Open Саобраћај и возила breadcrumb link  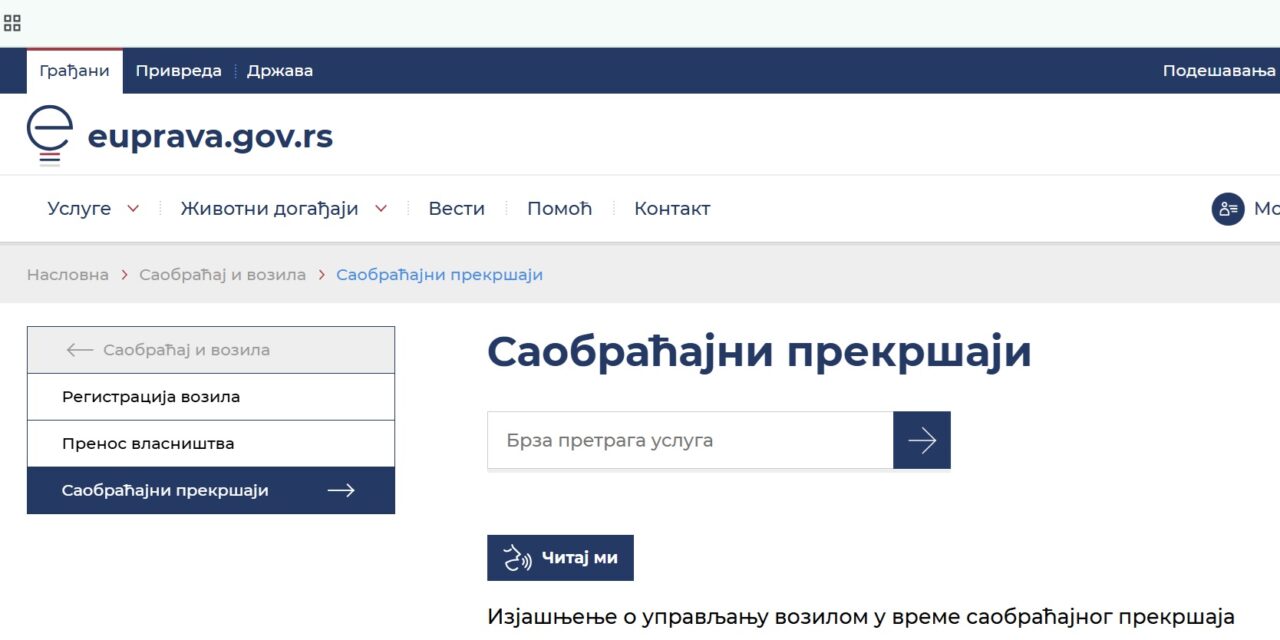223,274
